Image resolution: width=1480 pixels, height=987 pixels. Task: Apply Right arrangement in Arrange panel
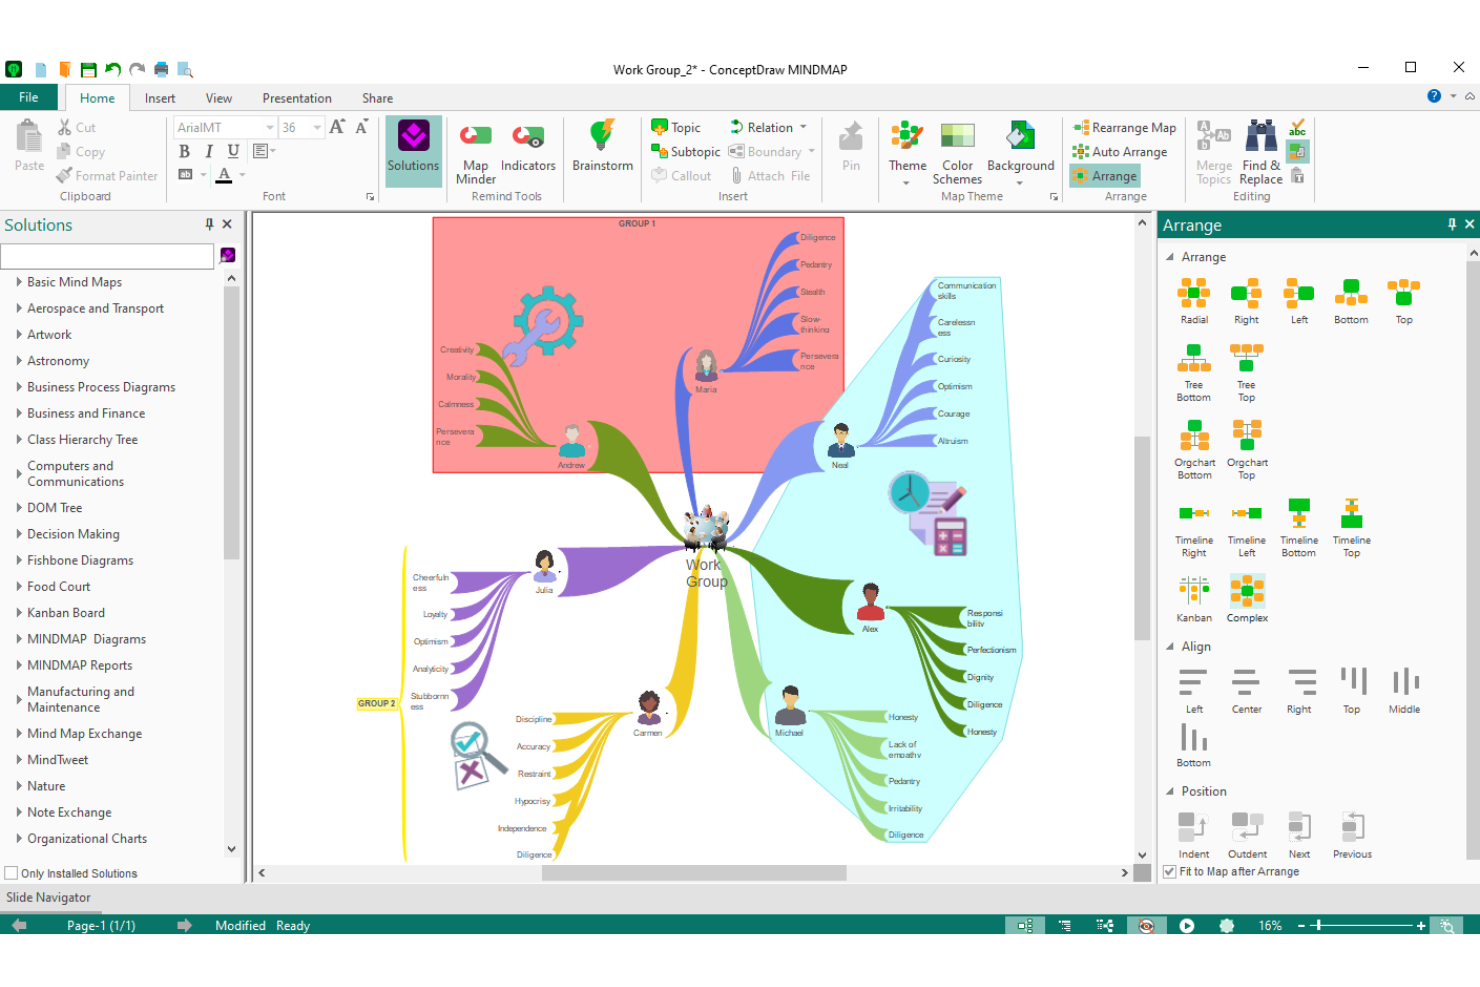click(1246, 301)
